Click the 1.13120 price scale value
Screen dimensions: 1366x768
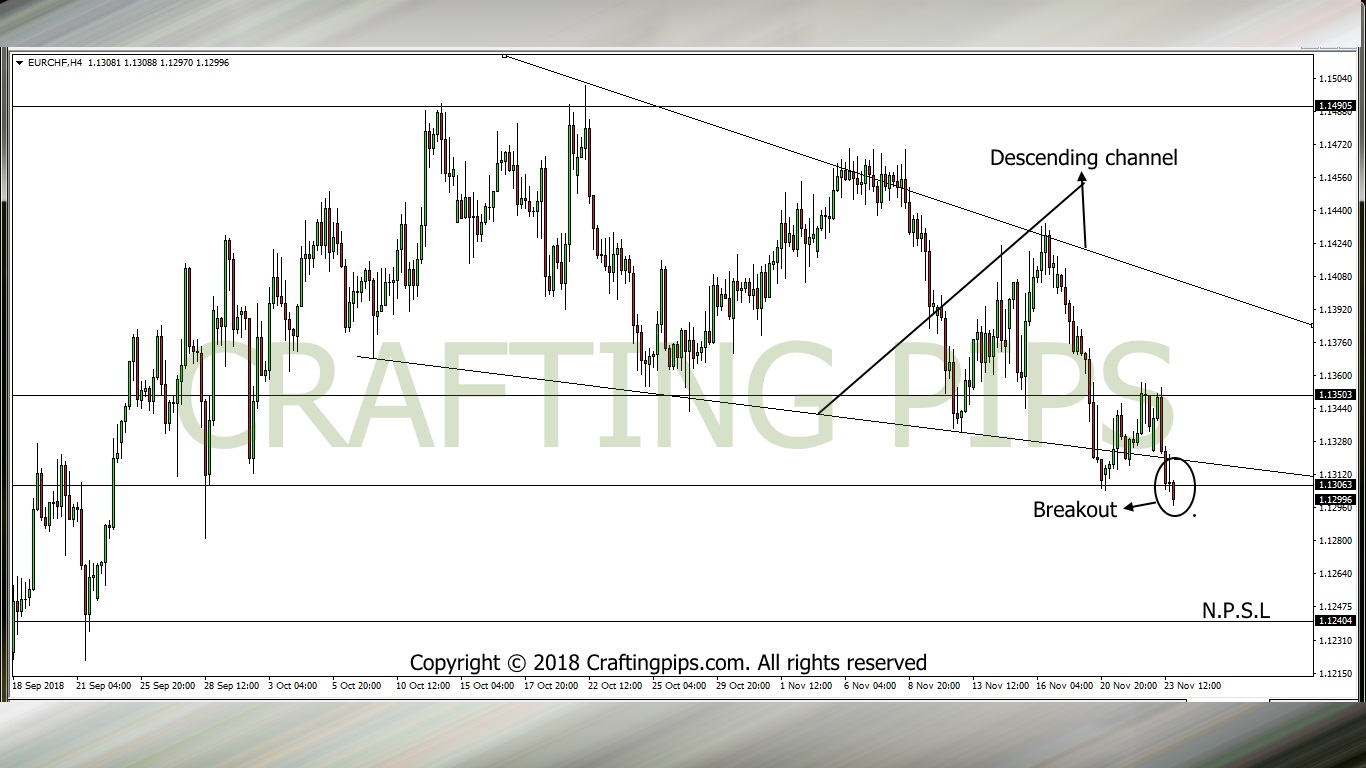pos(1335,474)
